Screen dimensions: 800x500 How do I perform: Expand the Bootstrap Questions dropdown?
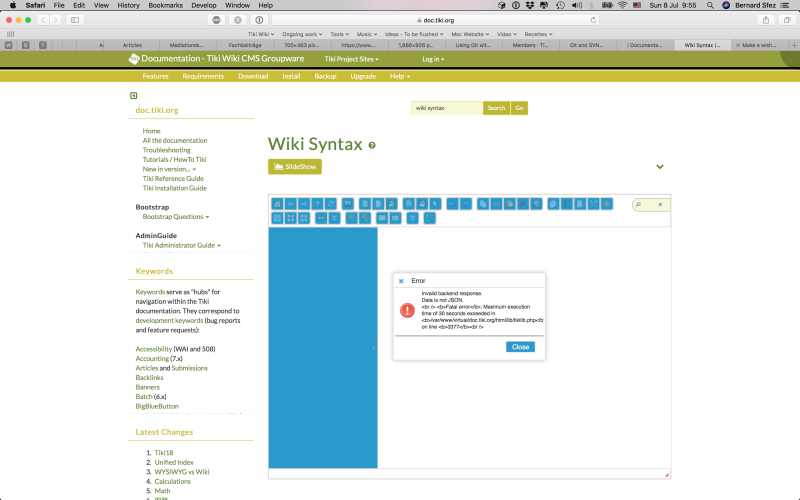(x=176, y=217)
